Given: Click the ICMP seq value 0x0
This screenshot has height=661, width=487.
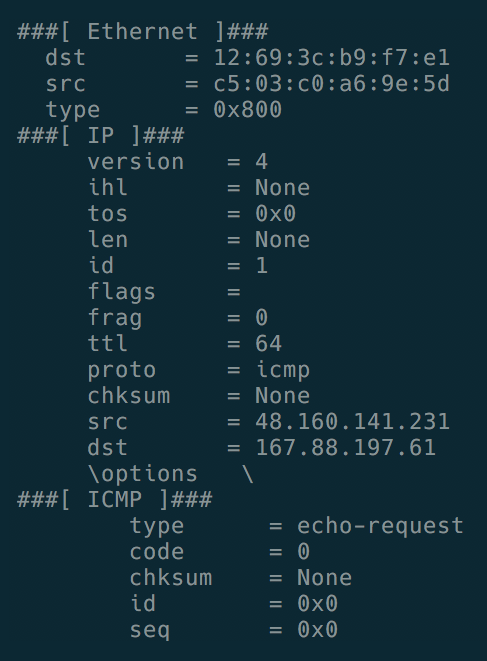Looking at the screenshot, I should tap(317, 629).
